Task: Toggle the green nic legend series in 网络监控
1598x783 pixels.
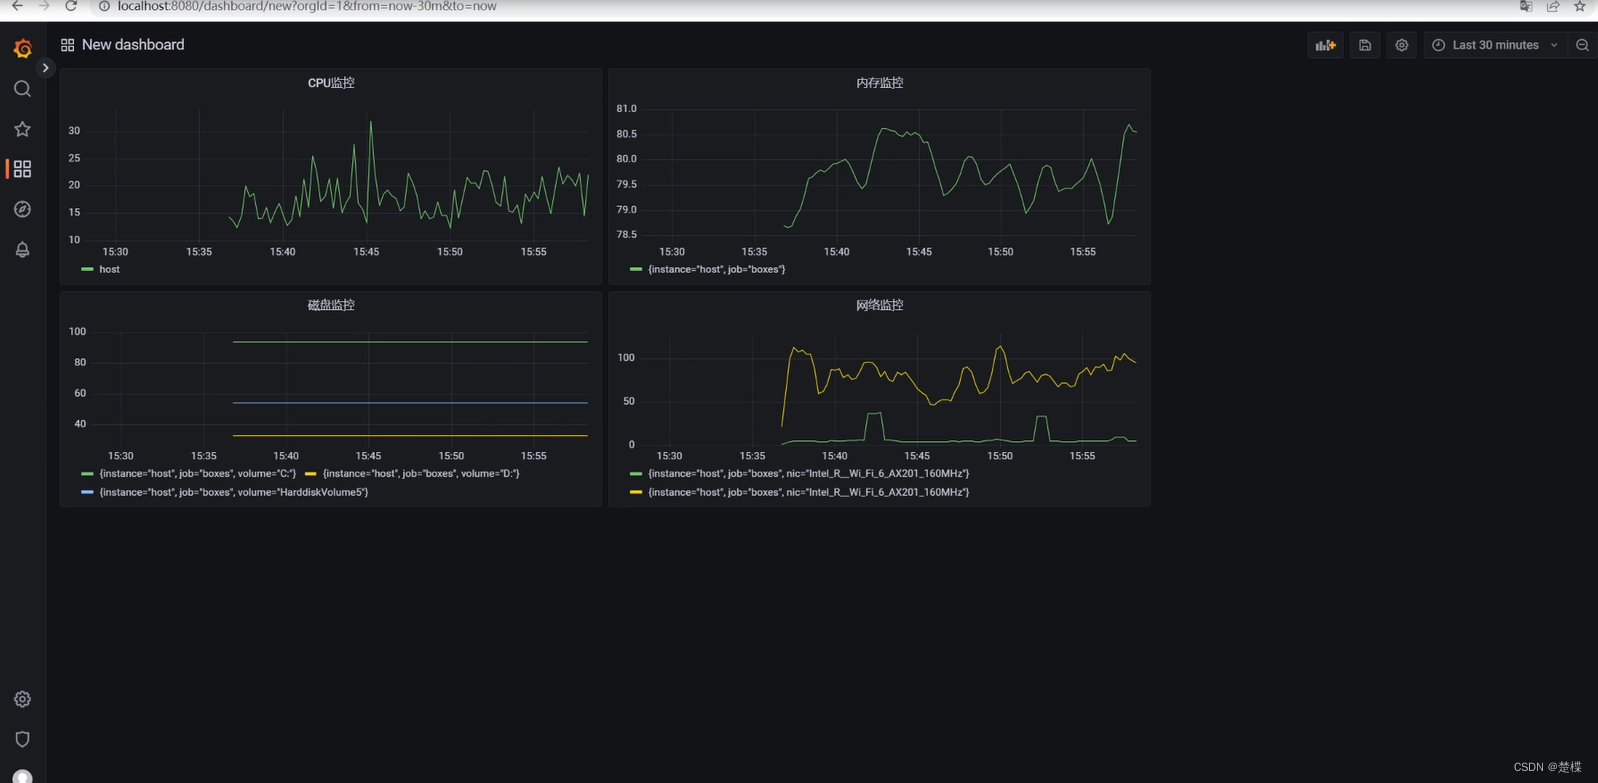Action: [808, 474]
